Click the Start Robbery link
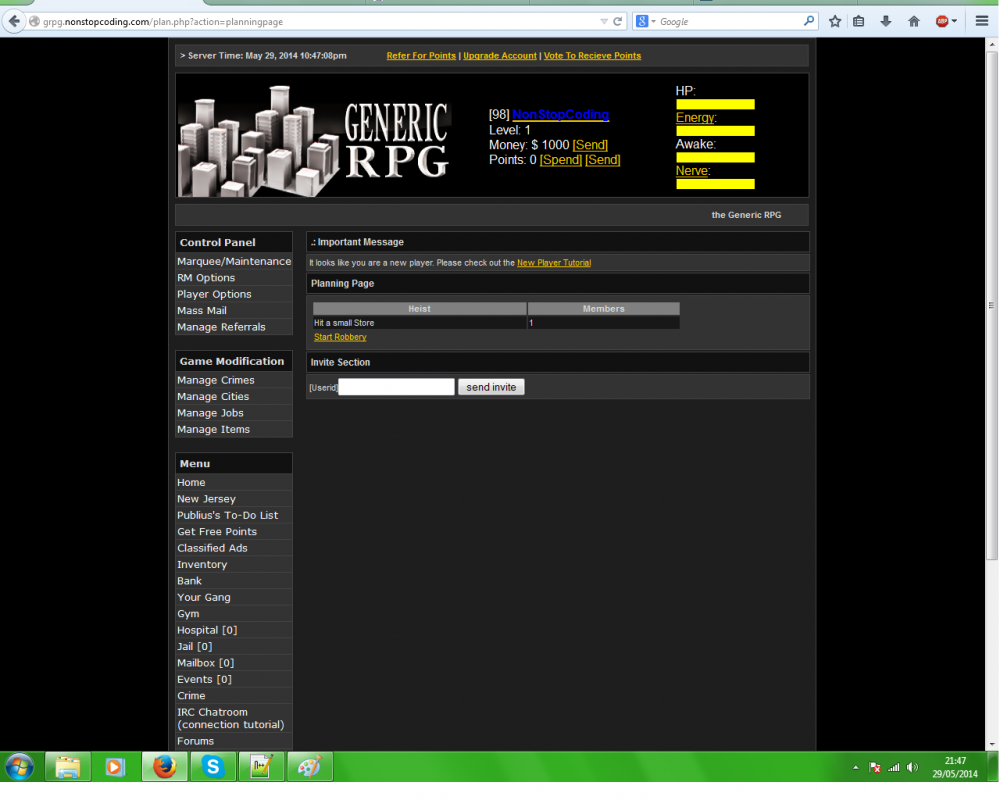Image resolution: width=1000 pixels, height=800 pixels. 339,337
